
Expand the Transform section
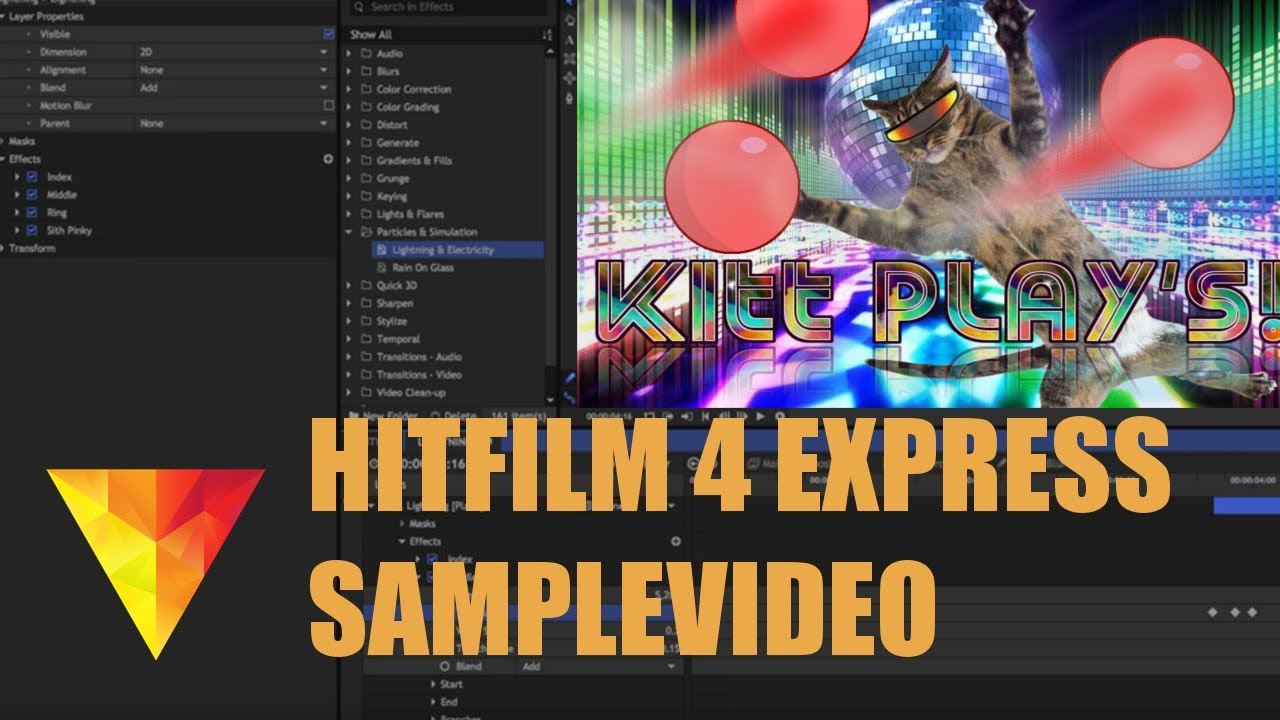coord(4,248)
